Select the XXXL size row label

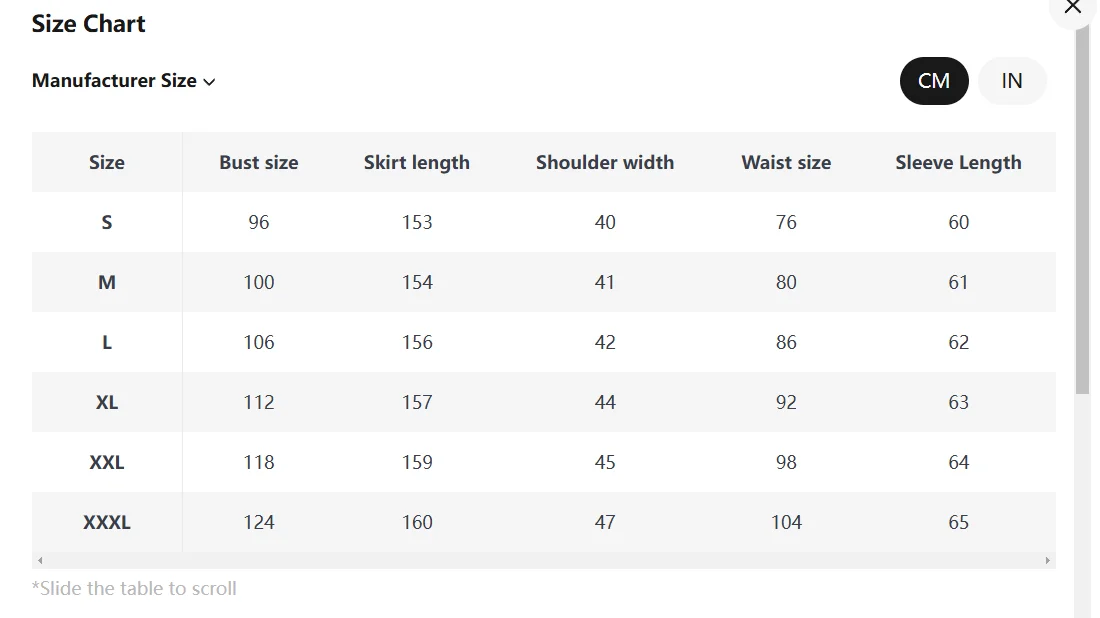[107, 522]
